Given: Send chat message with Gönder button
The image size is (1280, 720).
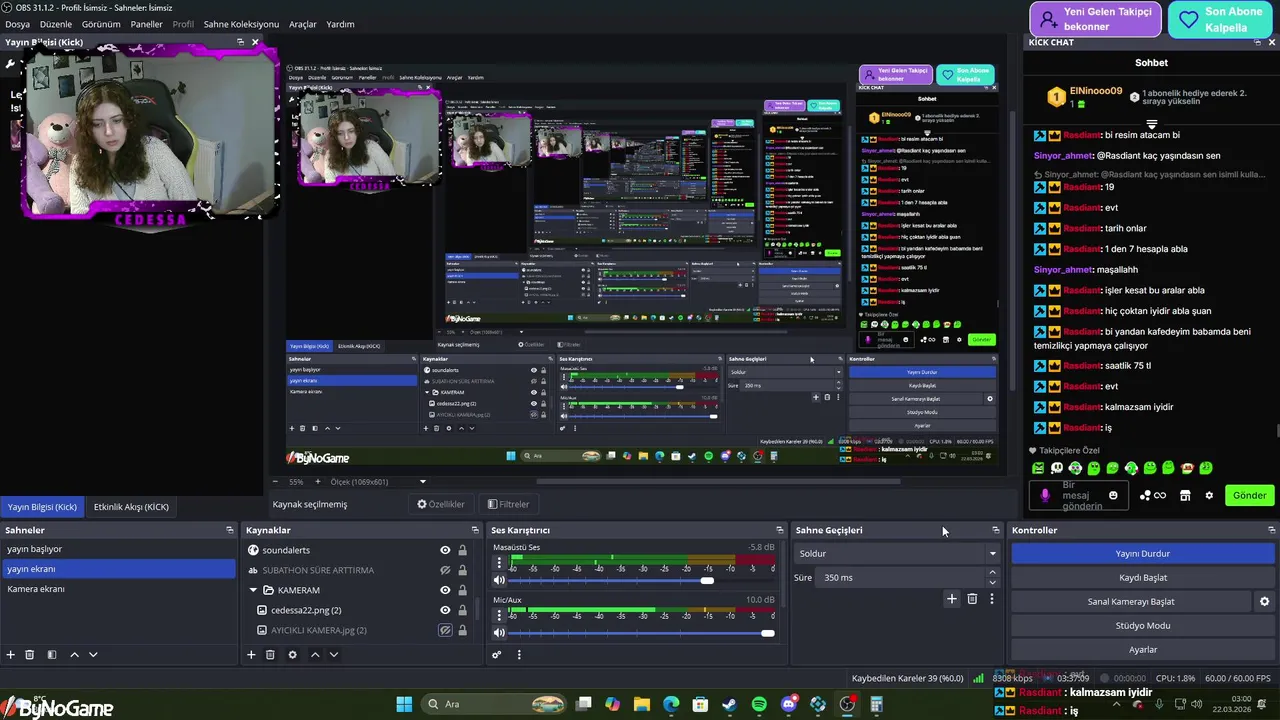Looking at the screenshot, I should coord(1249,495).
